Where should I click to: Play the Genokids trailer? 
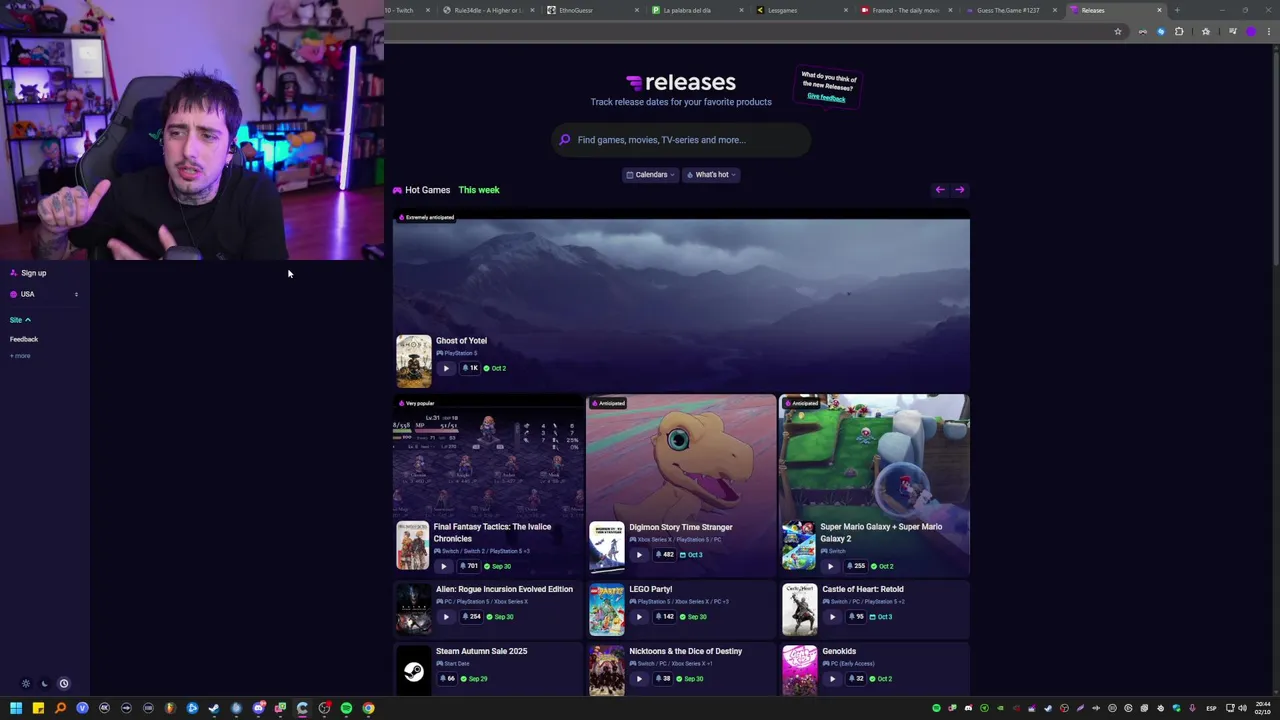click(832, 679)
